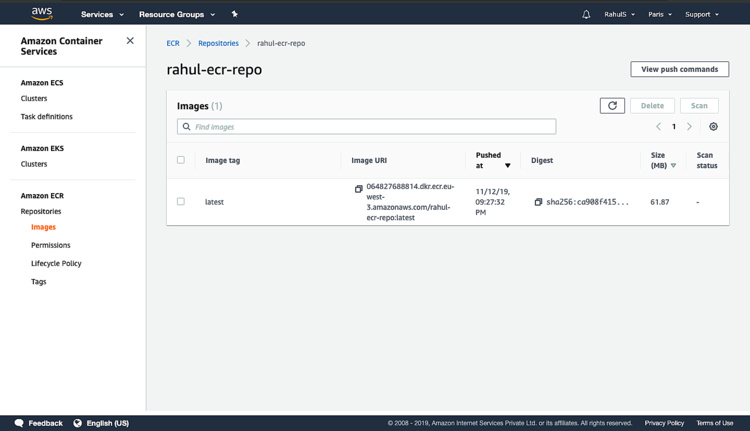Click Repositories breadcrumb link
The image size is (750, 431).
pyautogui.click(x=218, y=43)
